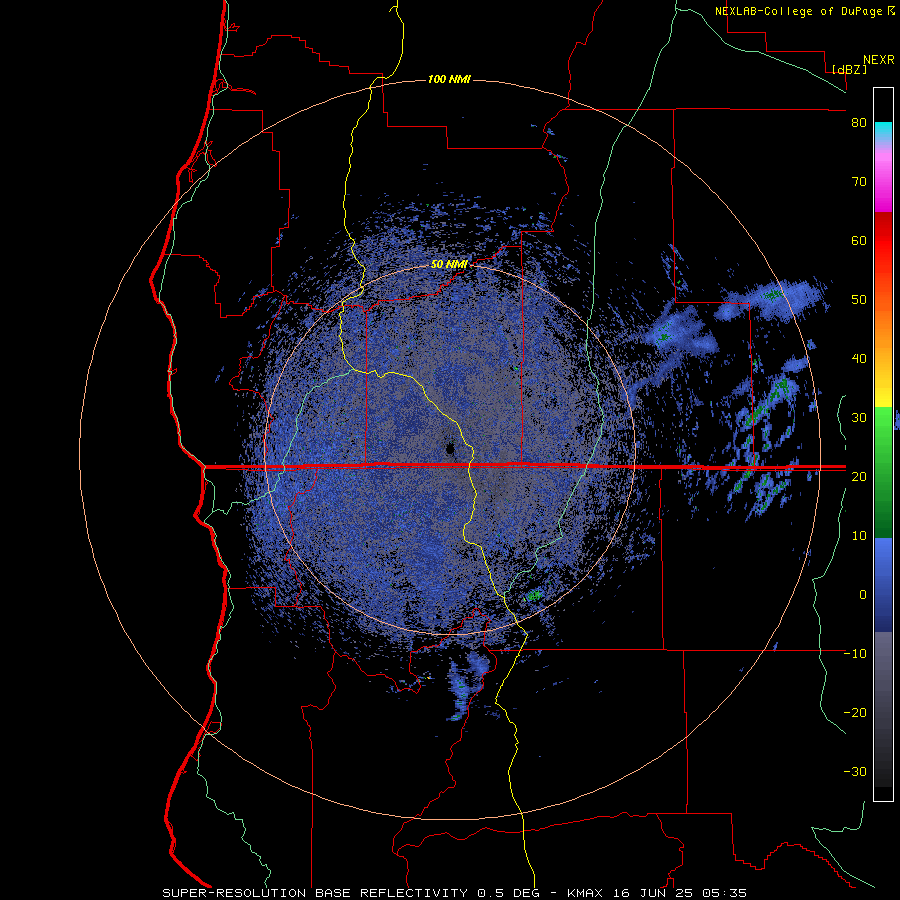Click the -30 dBZ scale value
Viewport: 900px width, 900px height.
click(855, 771)
